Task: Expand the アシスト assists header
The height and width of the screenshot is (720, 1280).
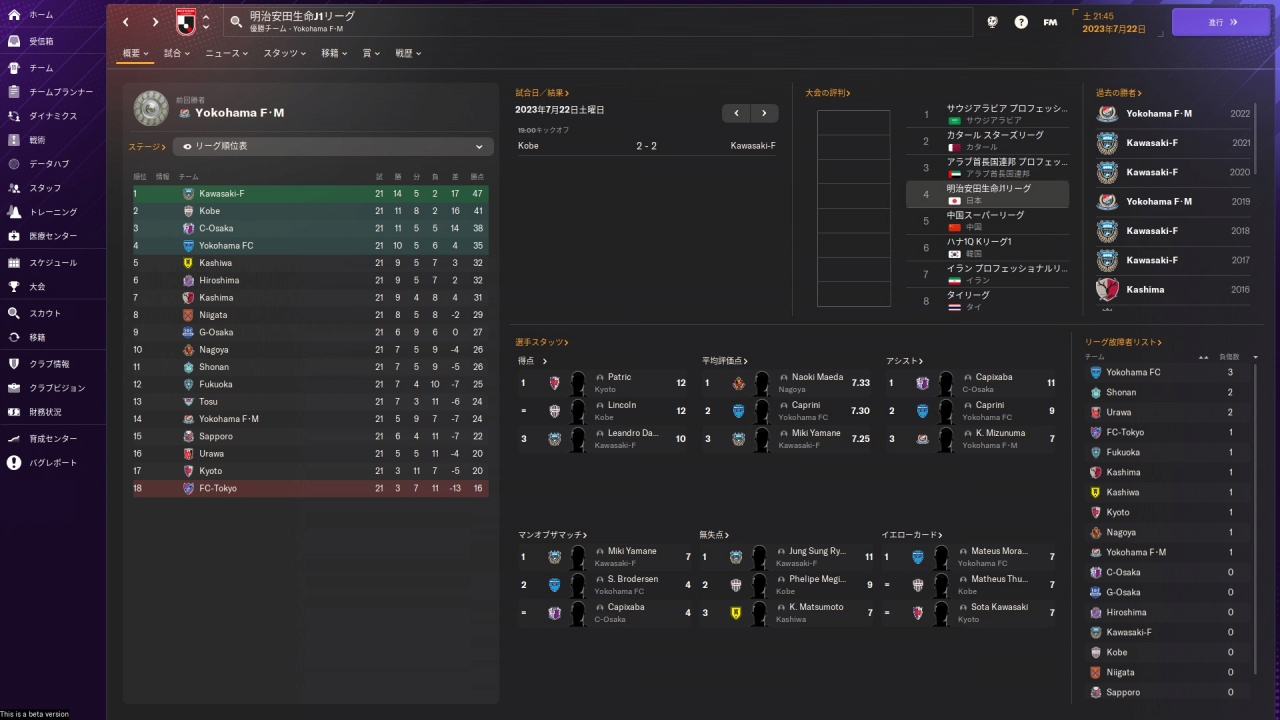Action: 905,361
